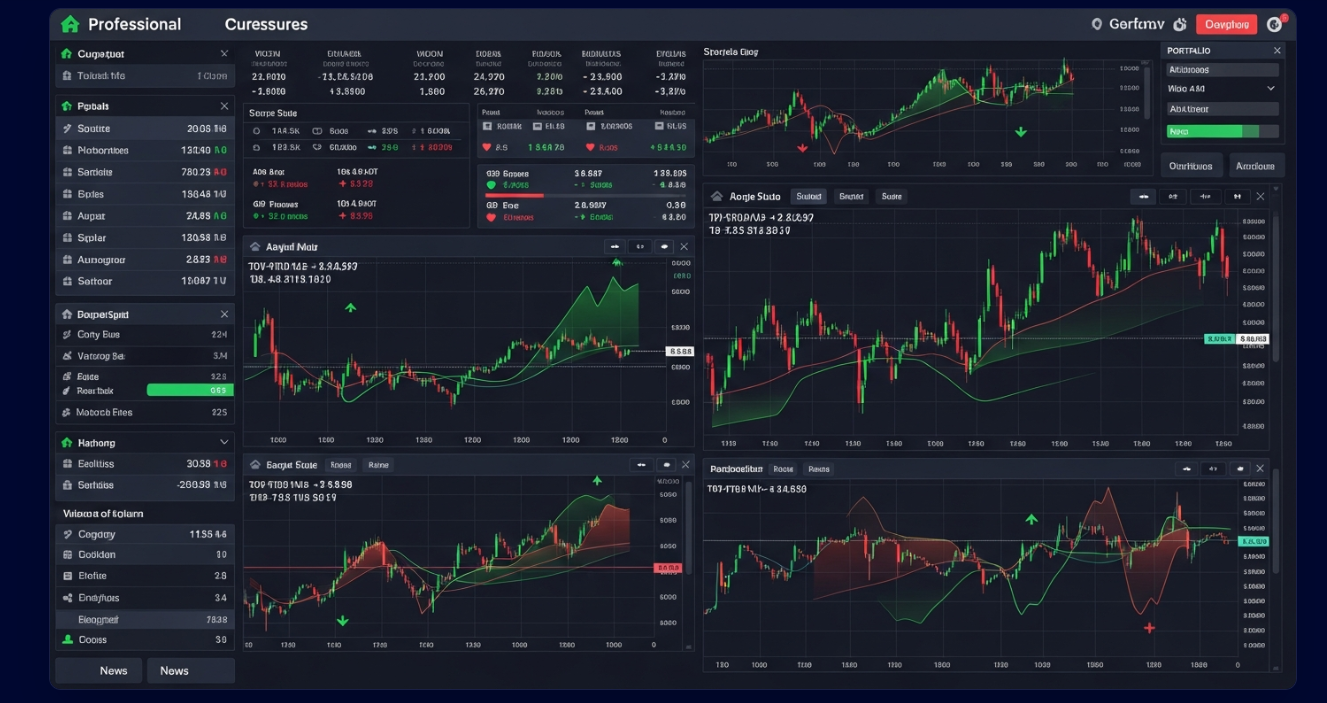Click the Soutite row icon in sidebar
Screen dimensions: 1327x703
pos(67,128)
